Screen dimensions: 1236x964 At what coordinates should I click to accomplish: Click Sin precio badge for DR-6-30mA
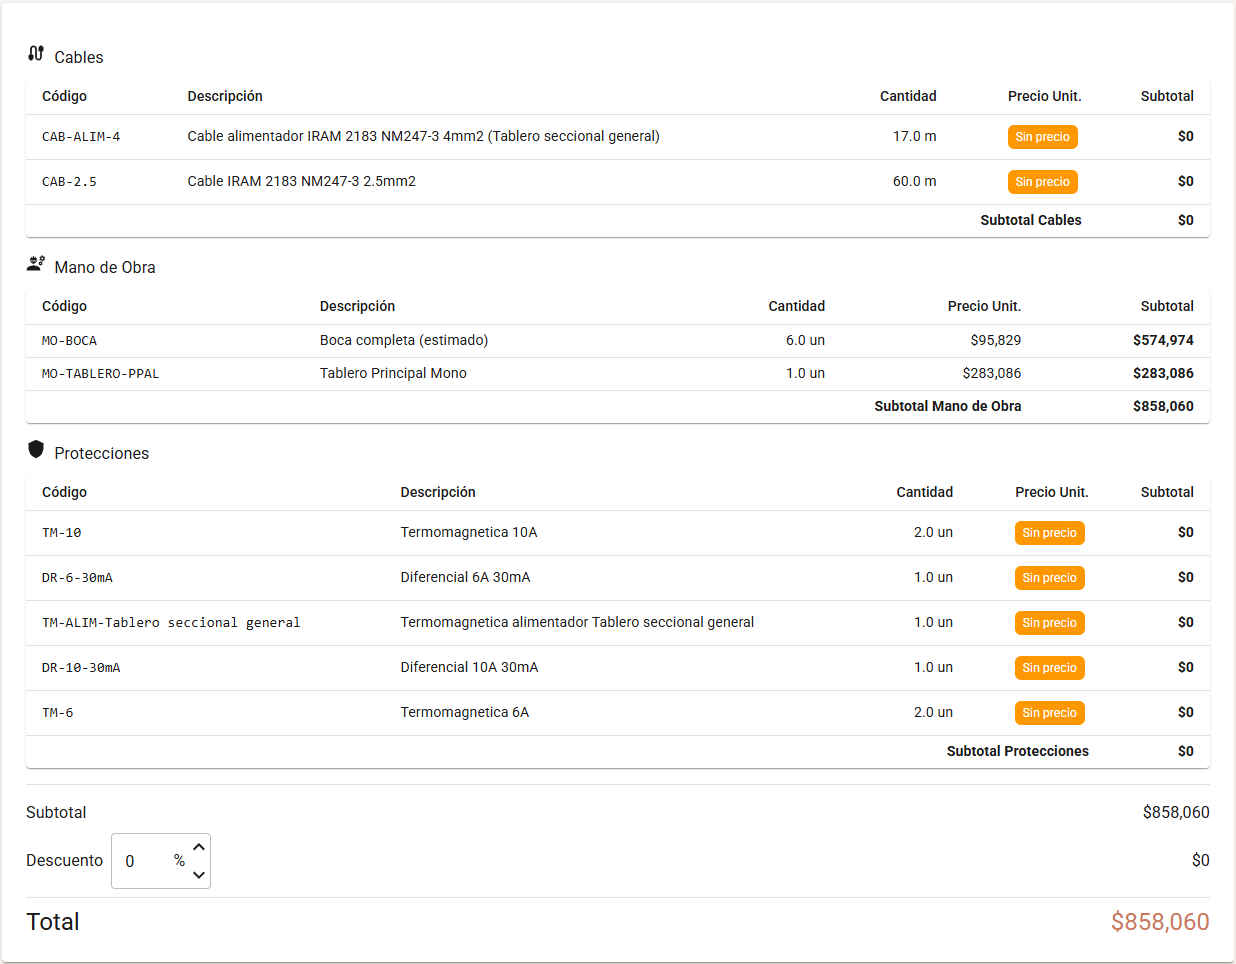point(1049,578)
